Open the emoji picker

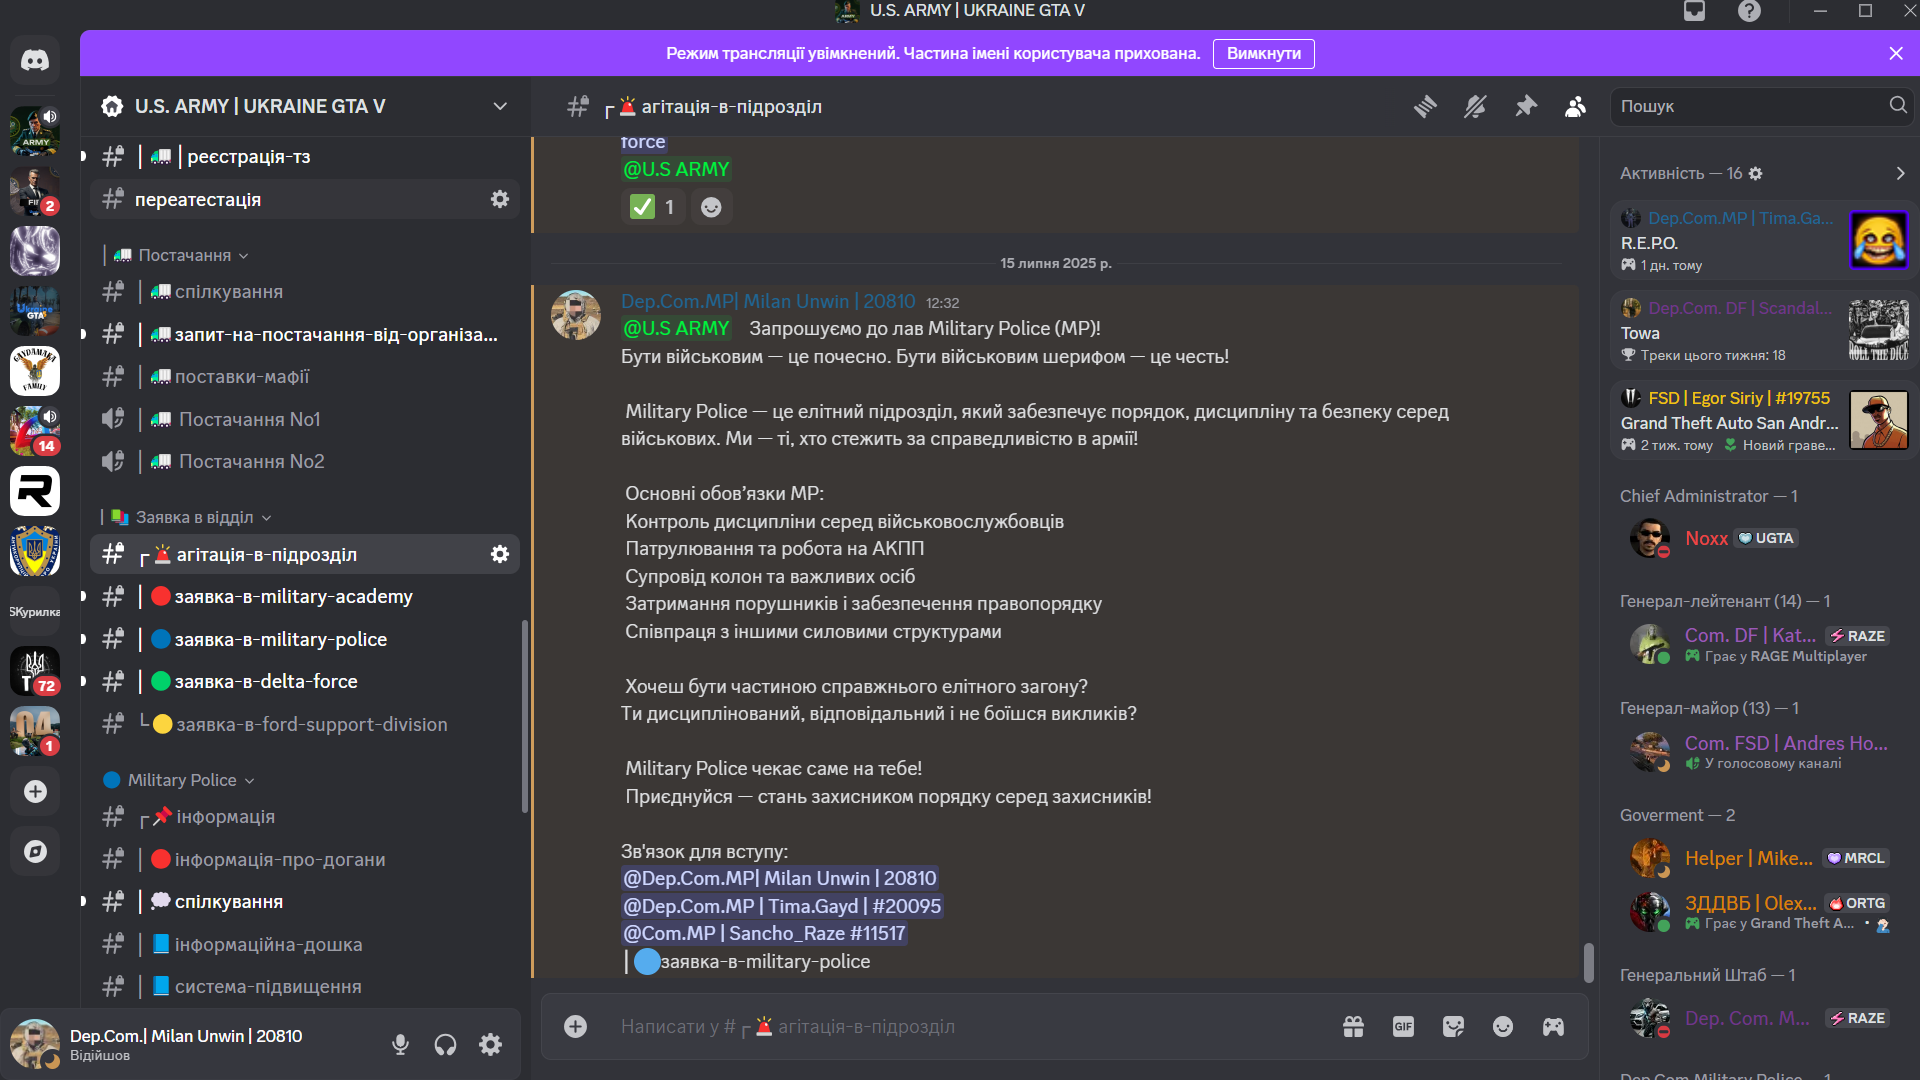(x=1503, y=1026)
